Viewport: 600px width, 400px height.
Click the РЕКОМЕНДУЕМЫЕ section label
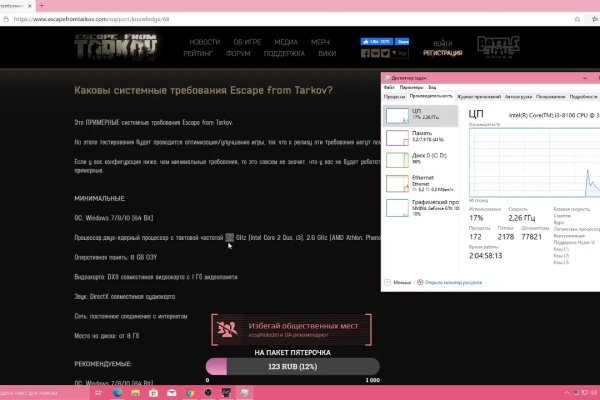click(x=103, y=364)
